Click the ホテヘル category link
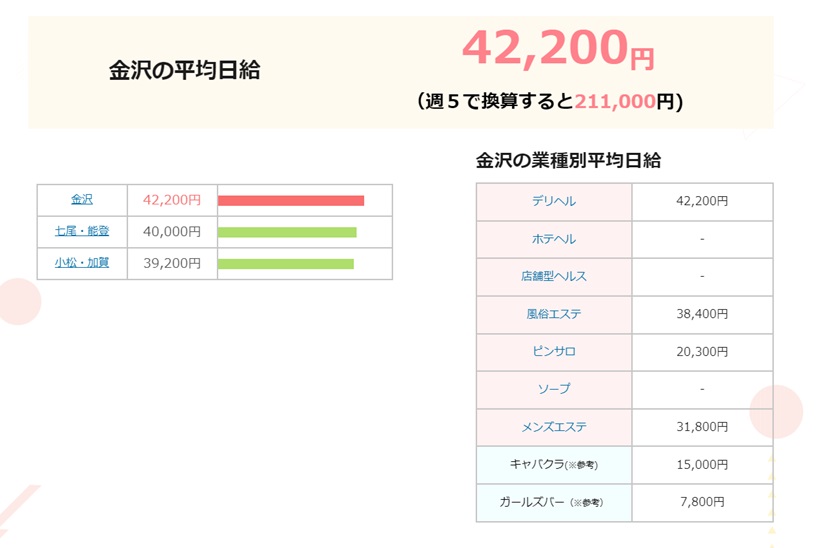The width and height of the screenshot is (822, 548). [554, 239]
